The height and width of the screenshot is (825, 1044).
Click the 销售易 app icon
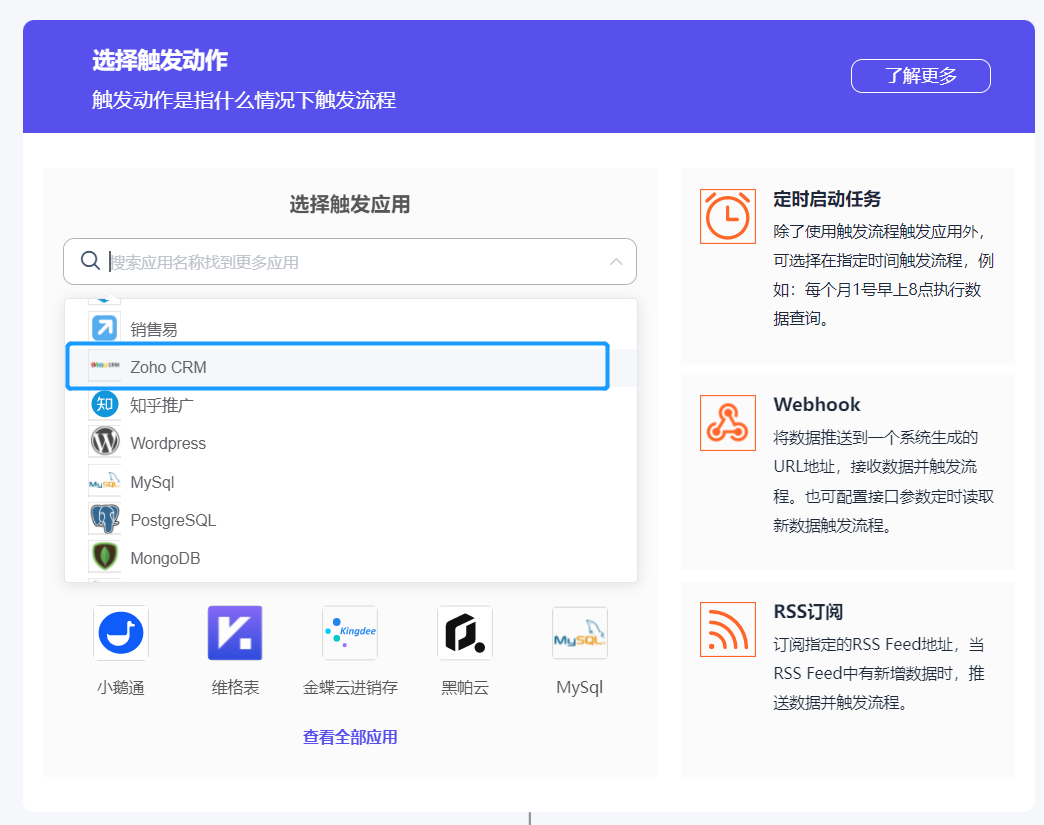[105, 328]
